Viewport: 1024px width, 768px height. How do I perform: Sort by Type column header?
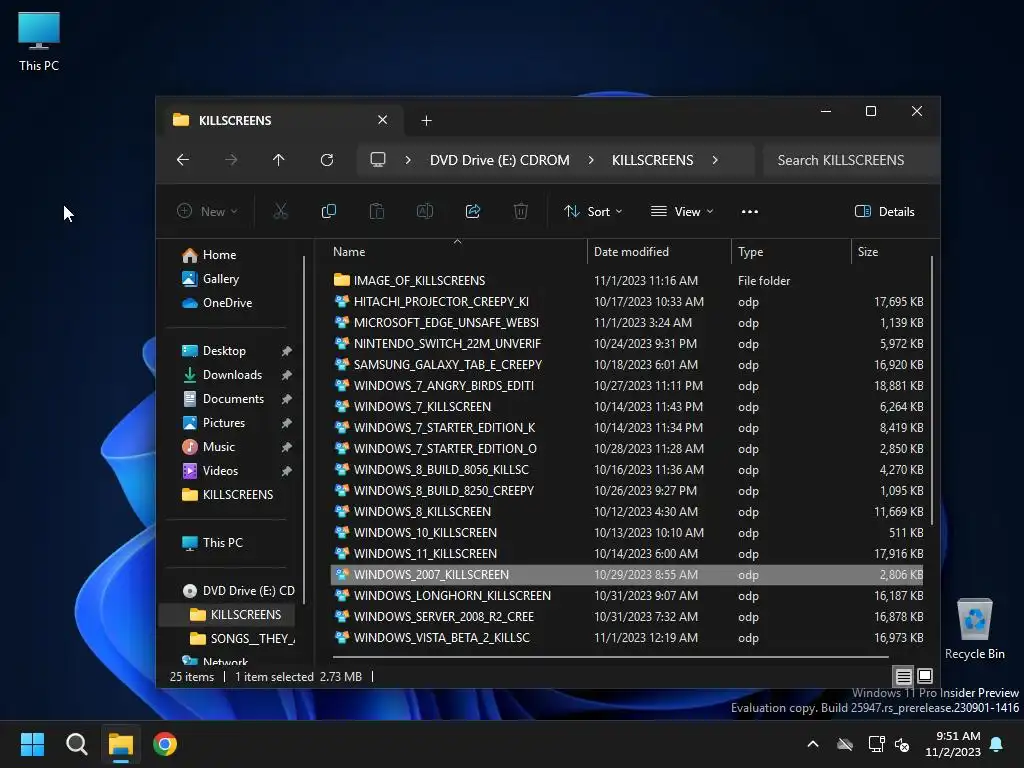pos(791,251)
